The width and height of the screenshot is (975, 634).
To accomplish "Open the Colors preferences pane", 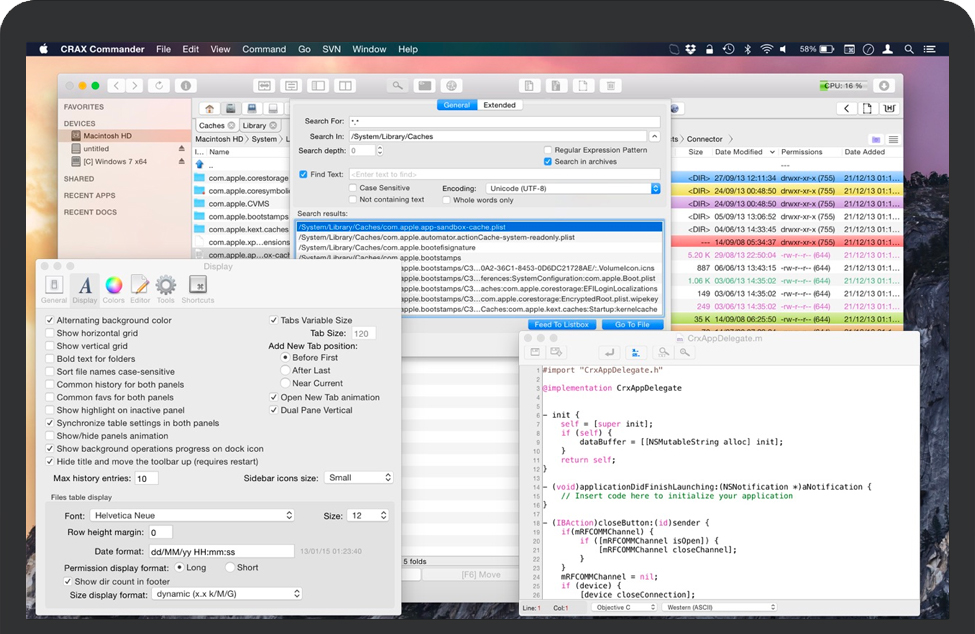I will click(114, 288).
